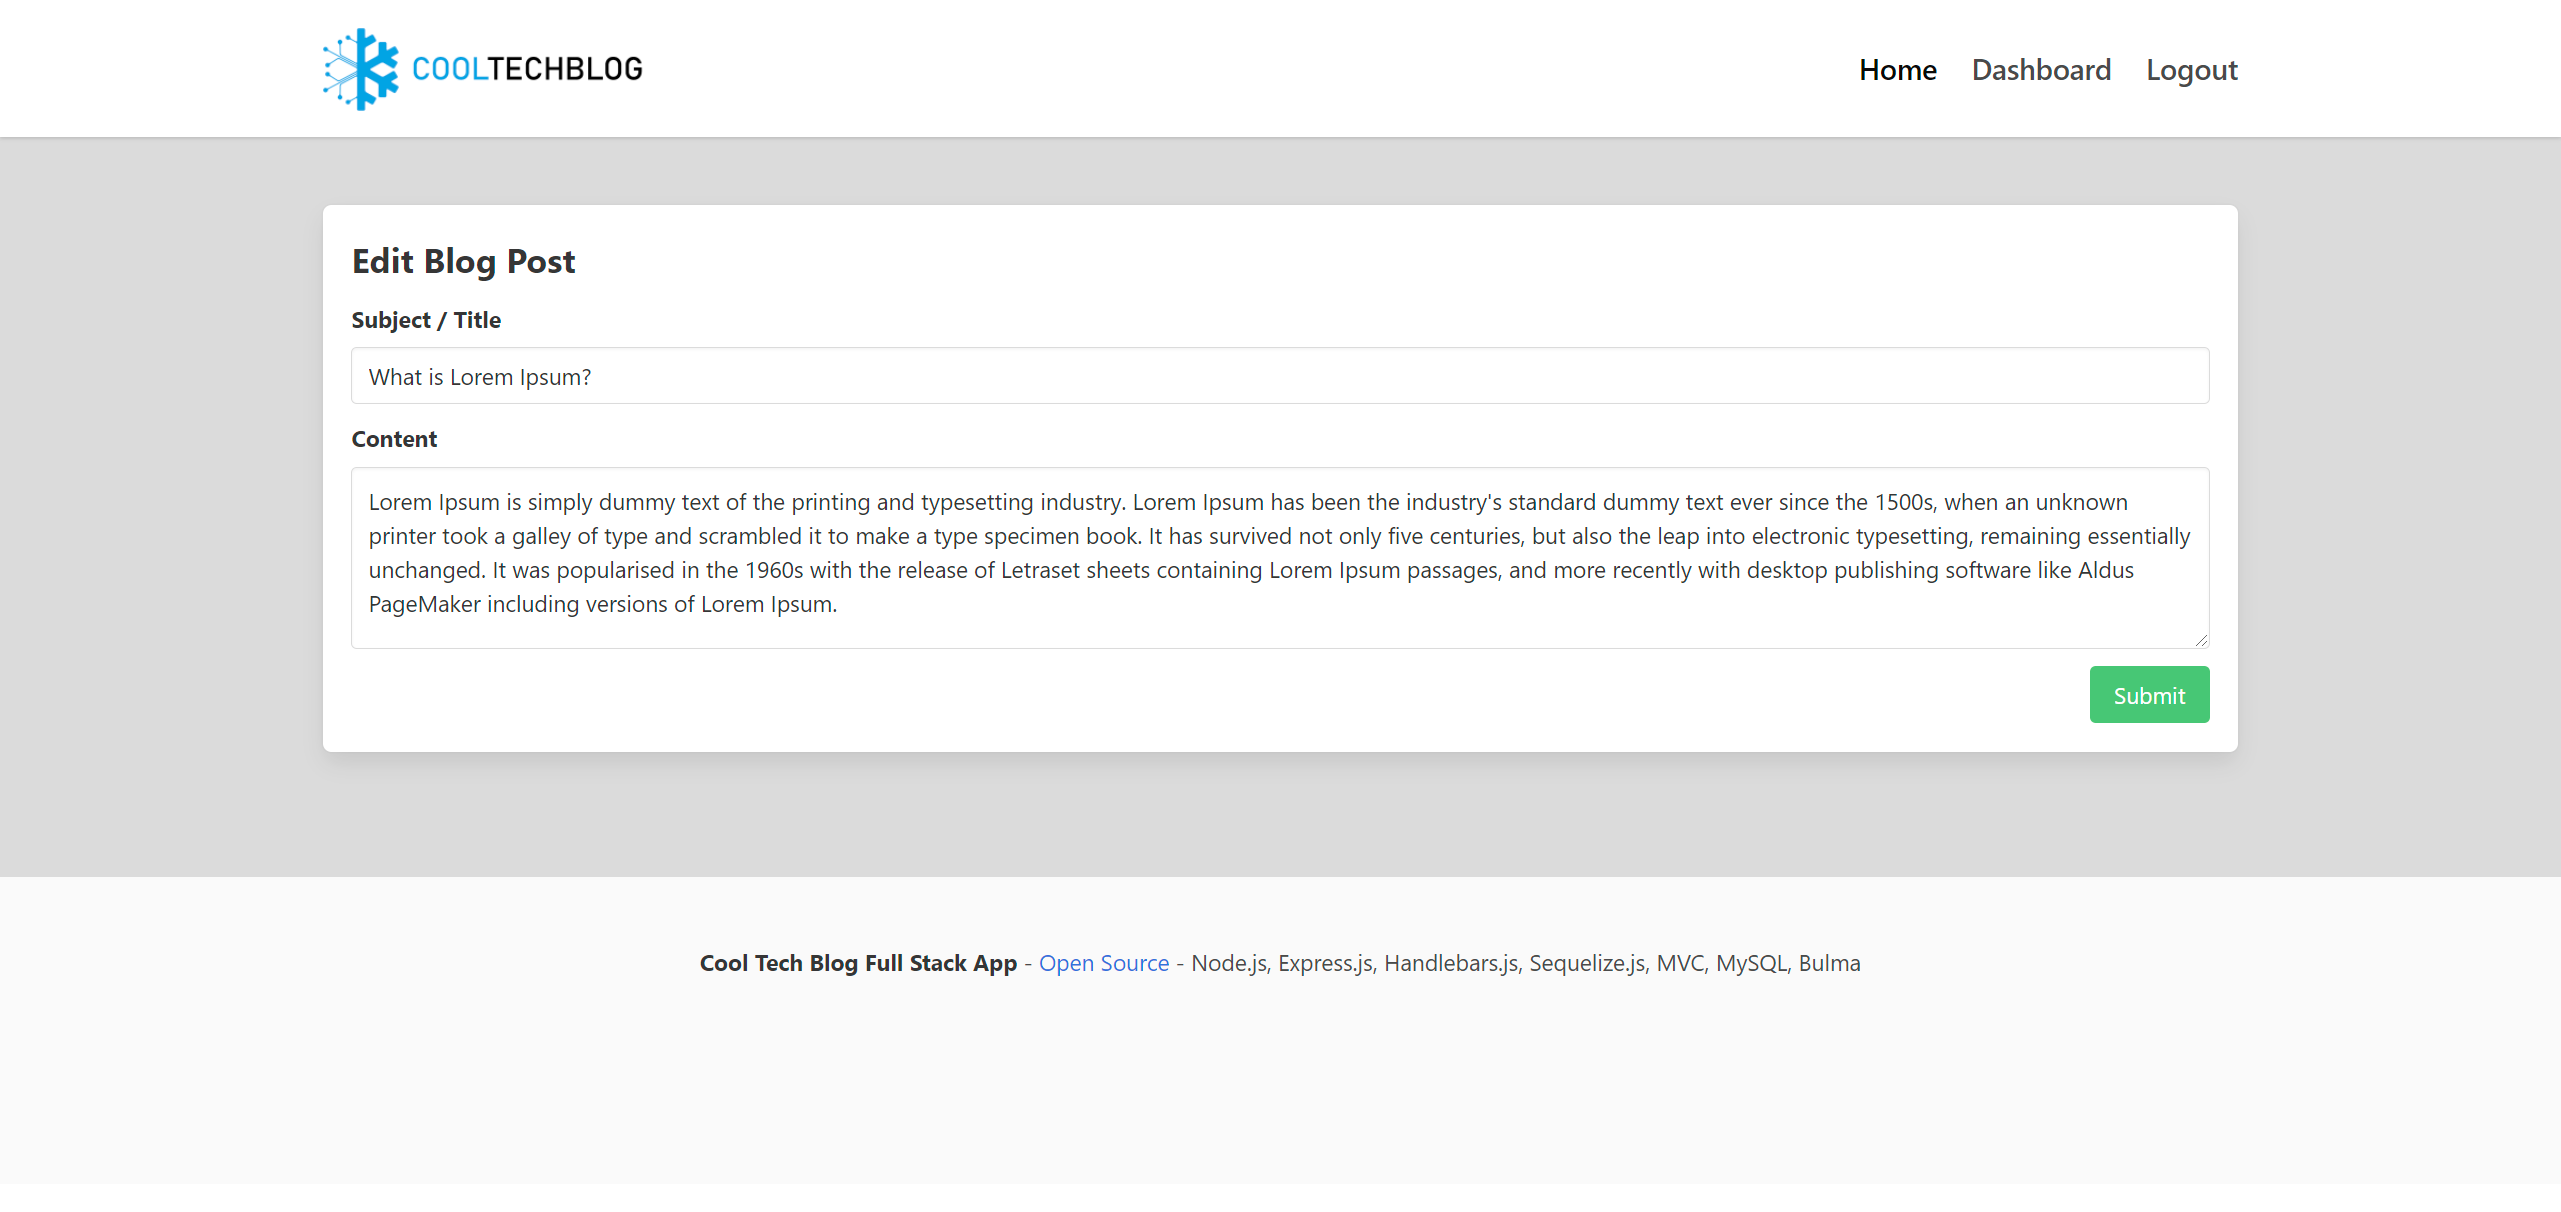Click the Edit Blog Post heading
Screen dimensions: 2561x1212
point(463,261)
